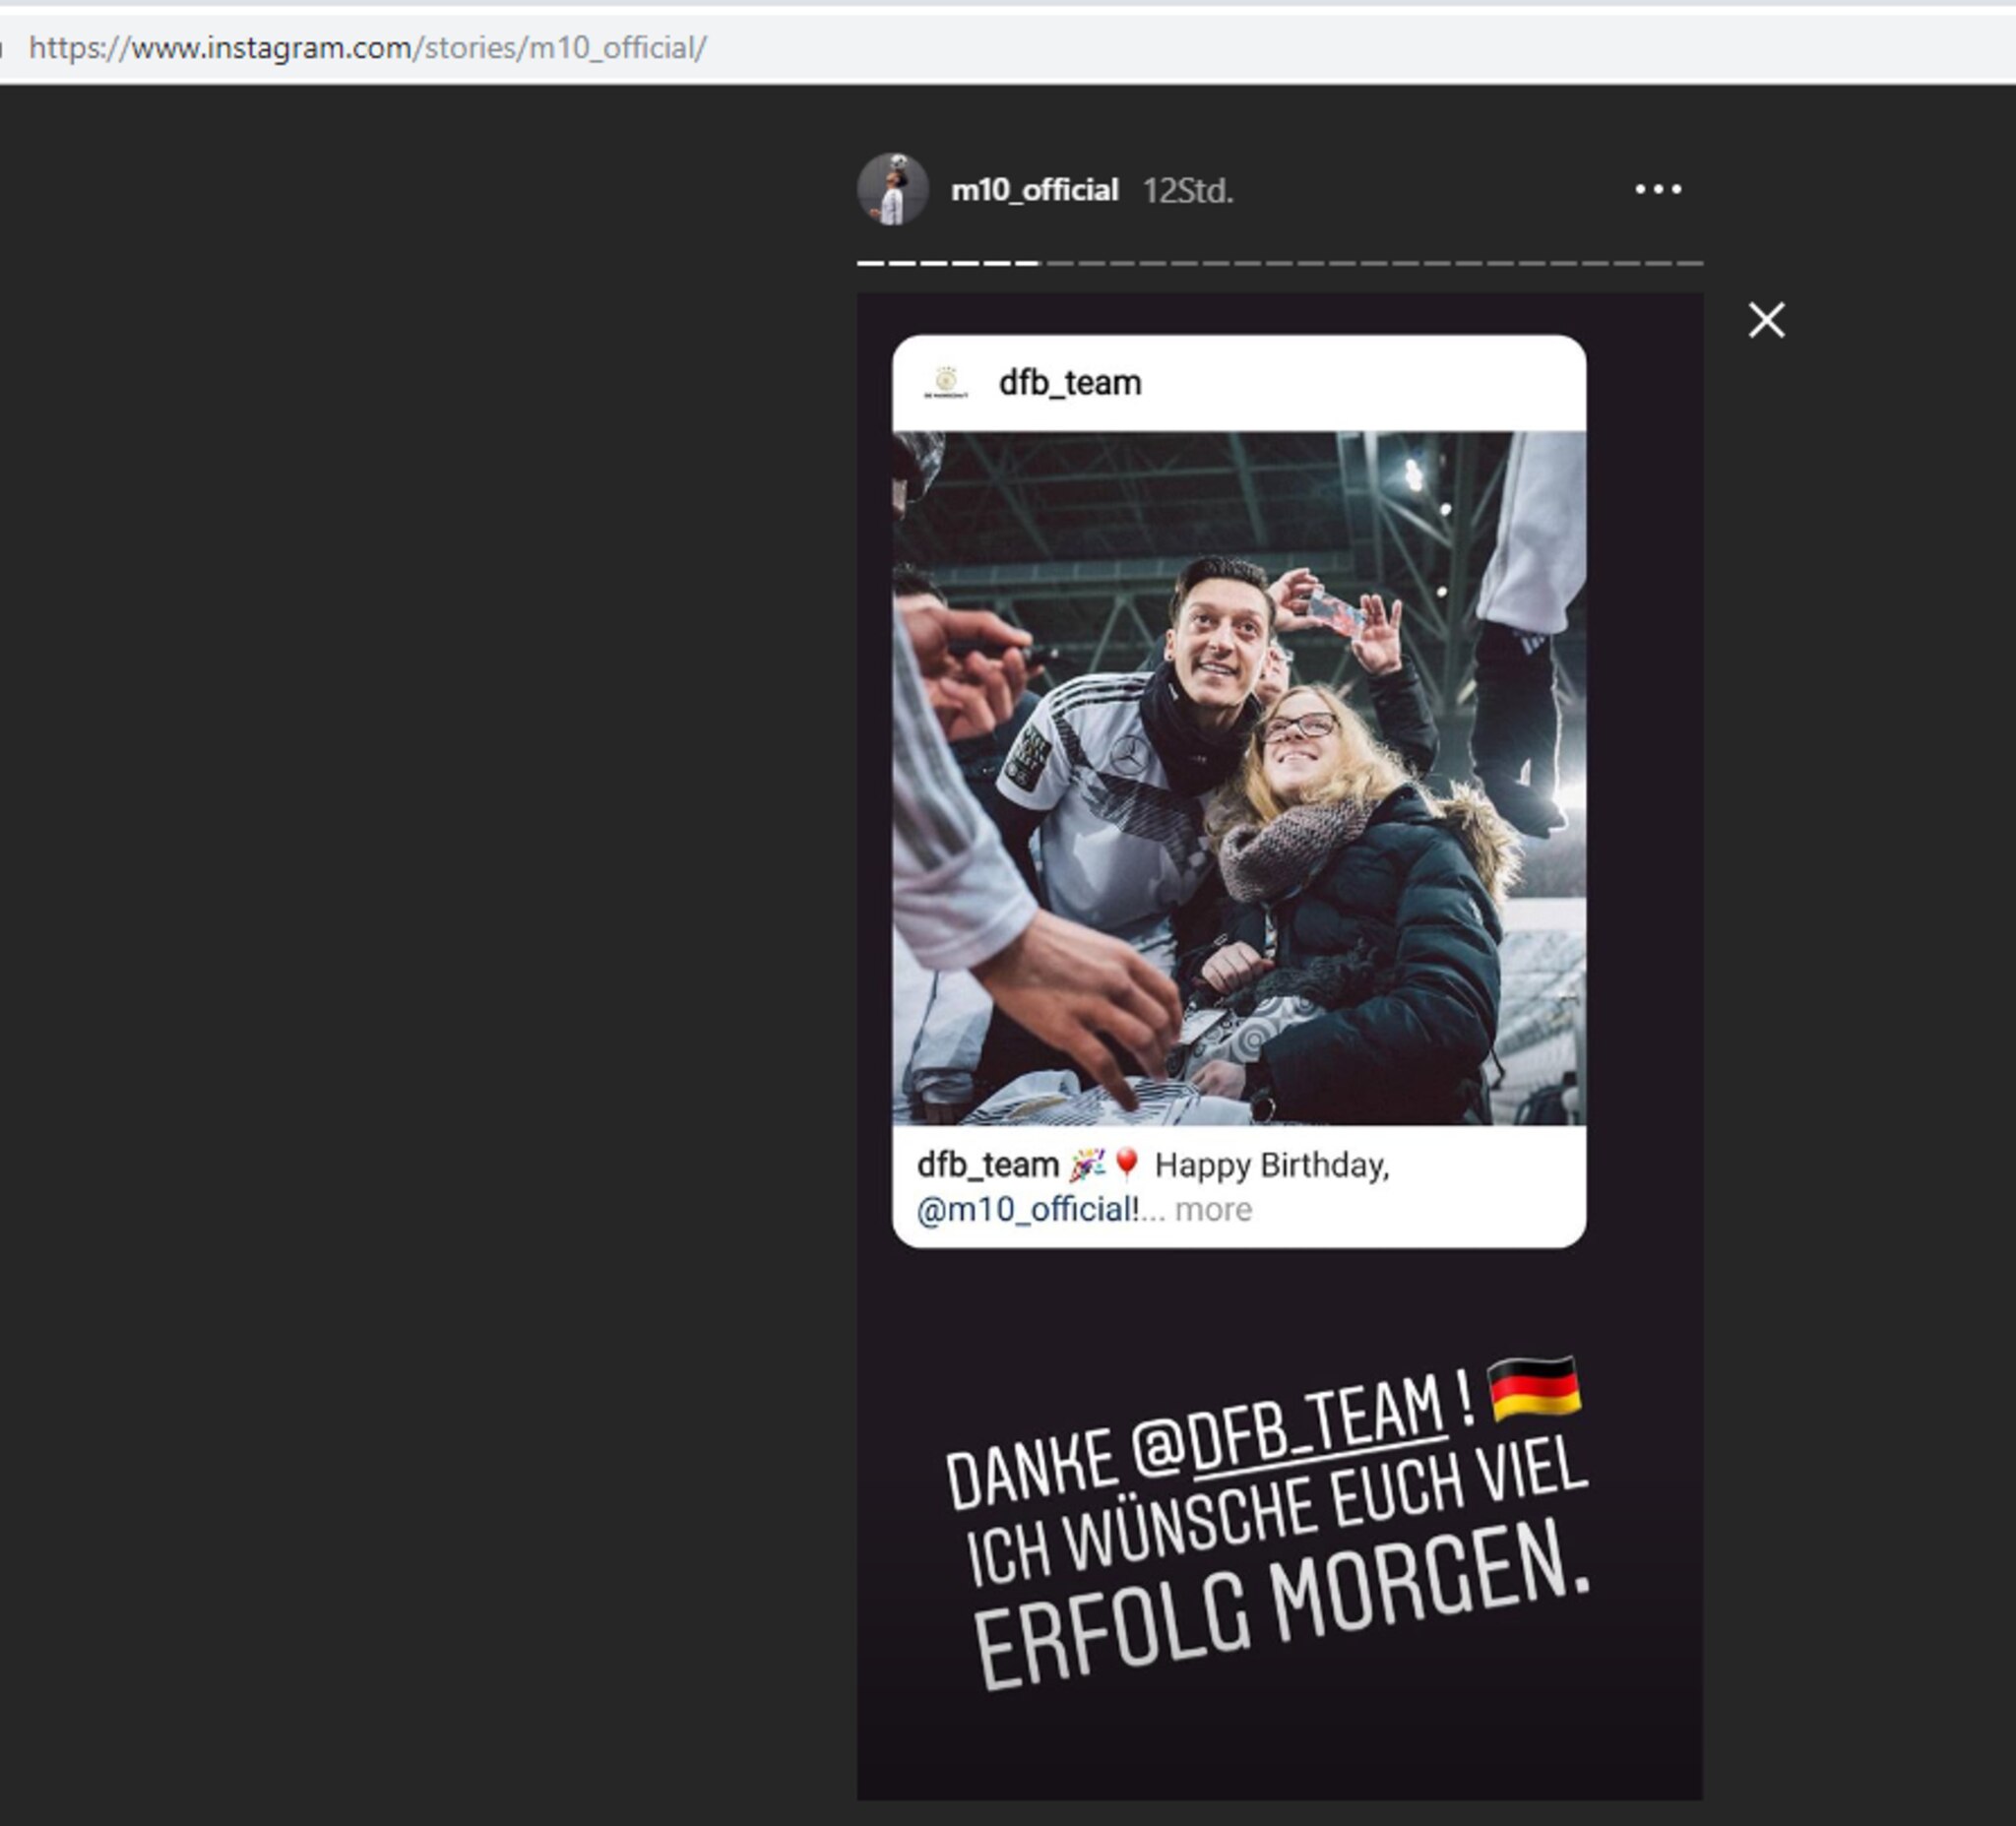Image resolution: width=2016 pixels, height=1826 pixels.
Task: Click the @m10_official mention in caption
Action: [x=1026, y=1209]
